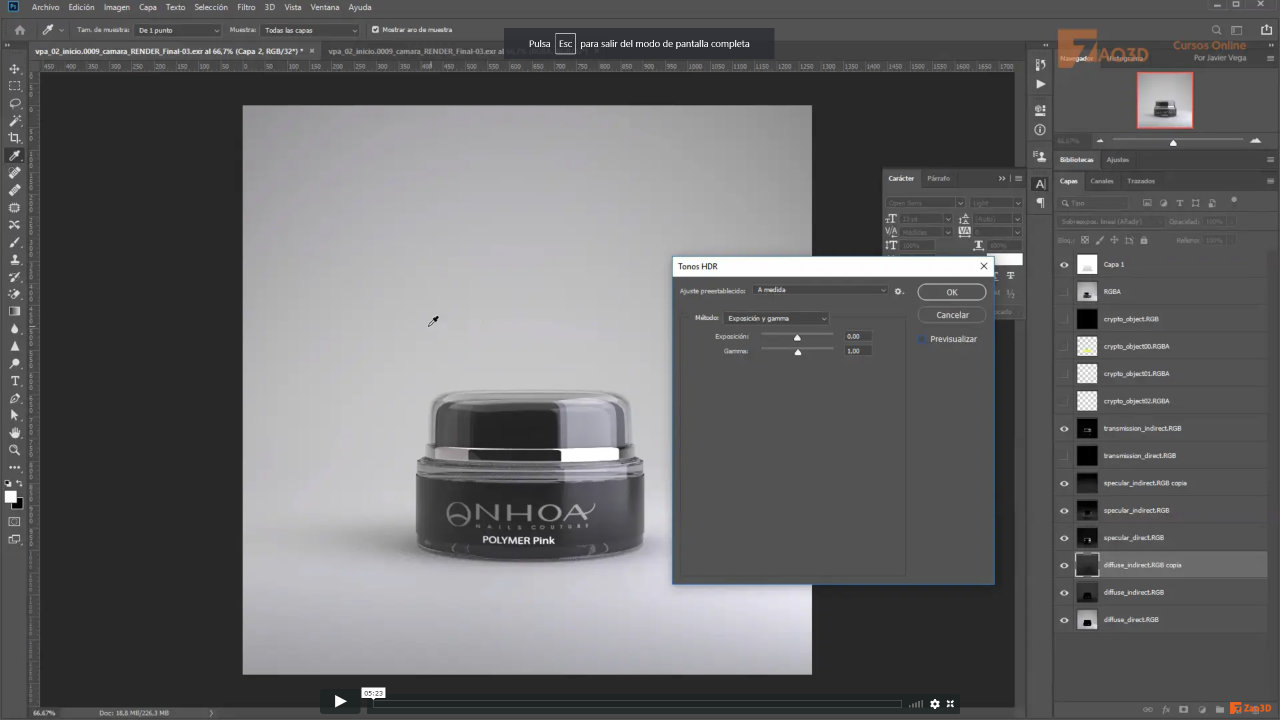Screen dimensions: 1280x720
Task: Select the Crop tool
Action: pos(15,138)
